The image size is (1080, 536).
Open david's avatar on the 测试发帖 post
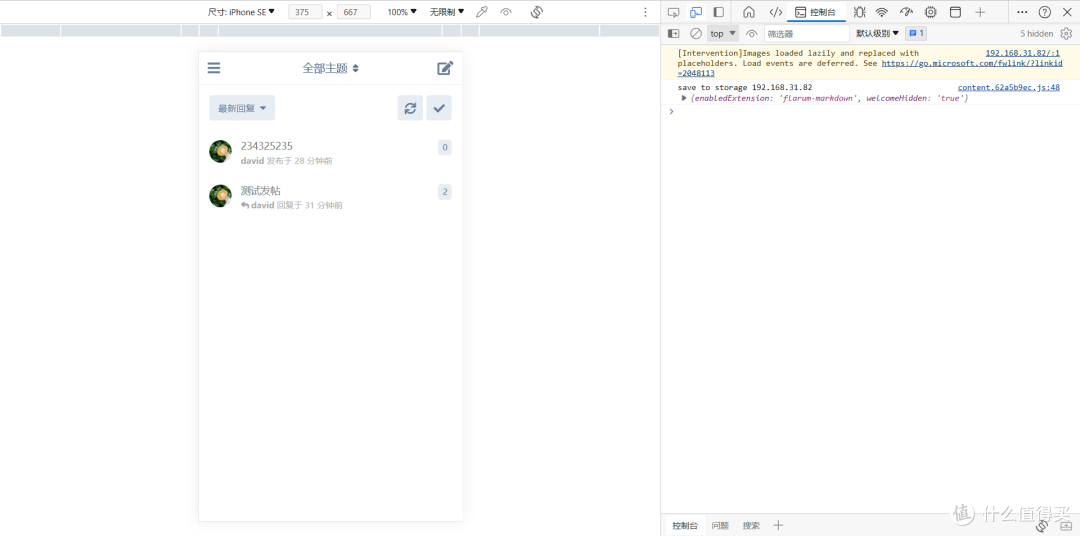220,196
